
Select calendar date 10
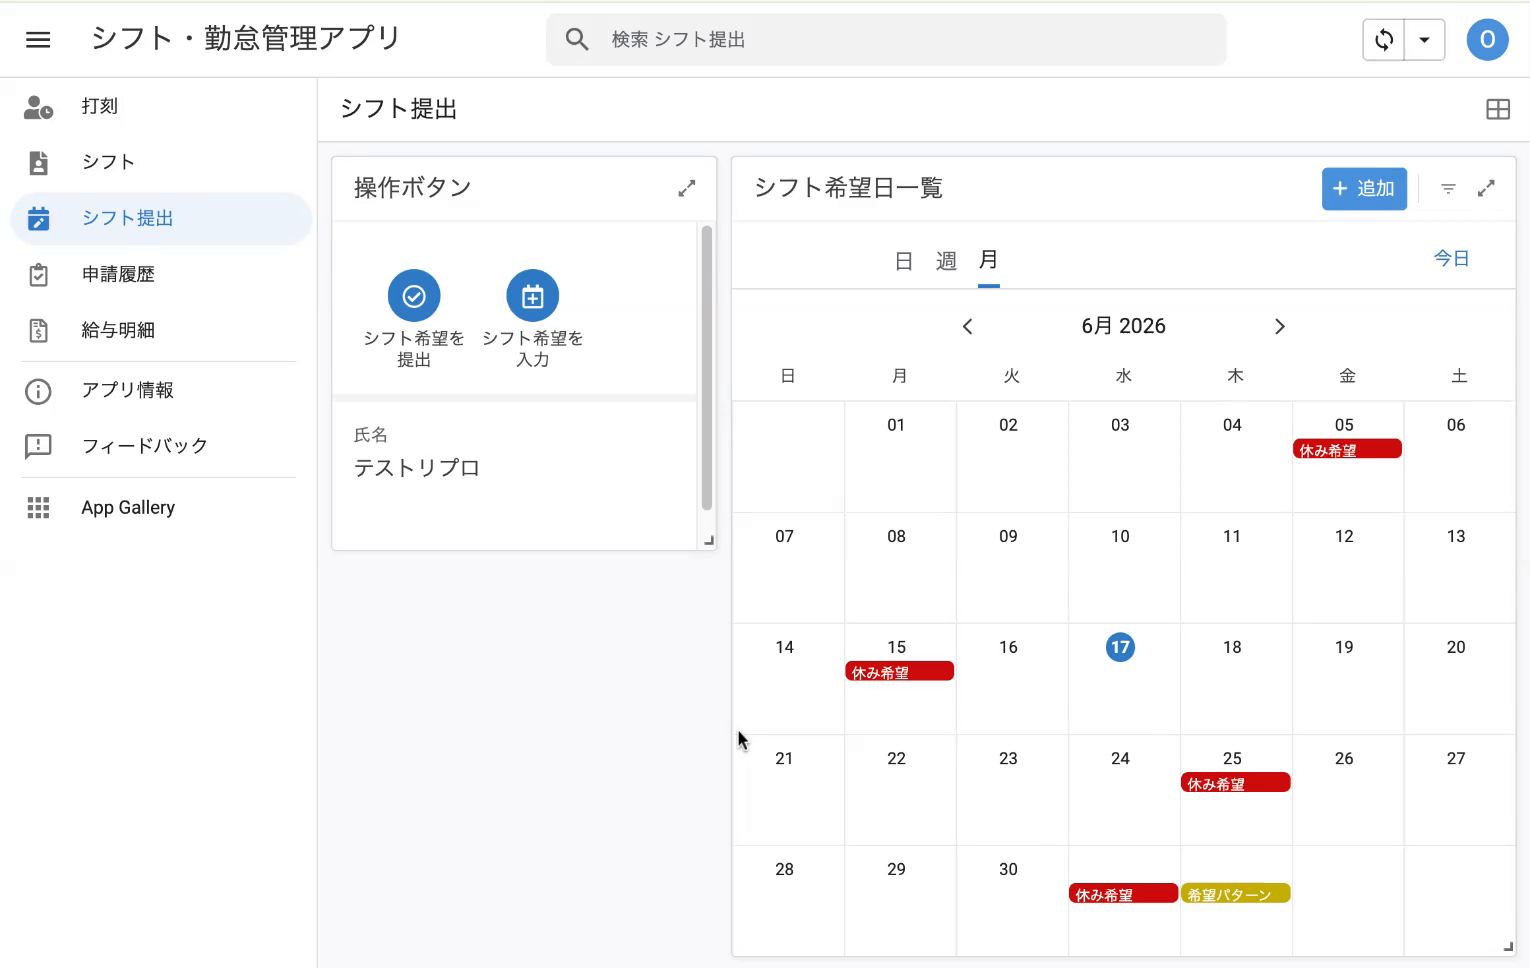click(x=1120, y=536)
